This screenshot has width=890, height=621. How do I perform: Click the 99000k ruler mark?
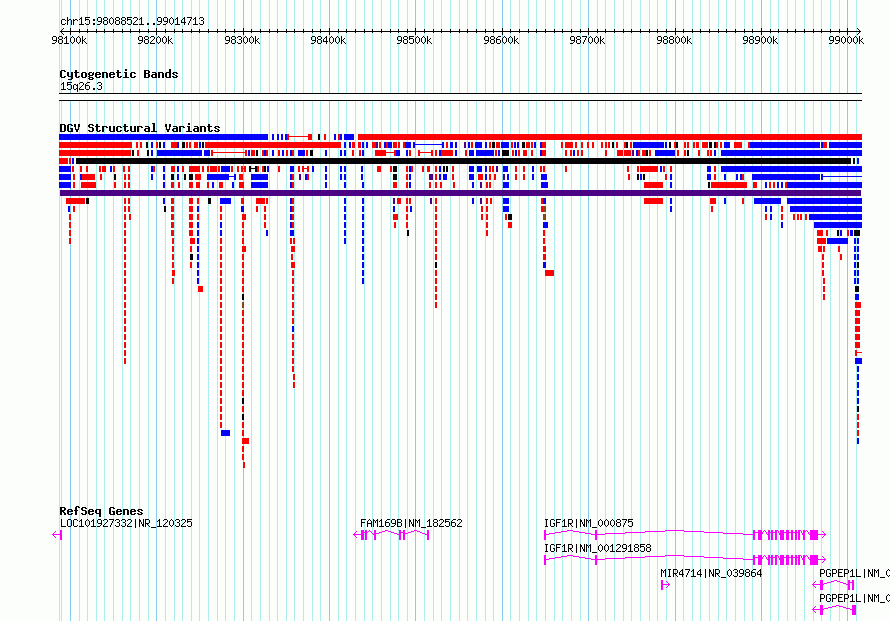(846, 40)
